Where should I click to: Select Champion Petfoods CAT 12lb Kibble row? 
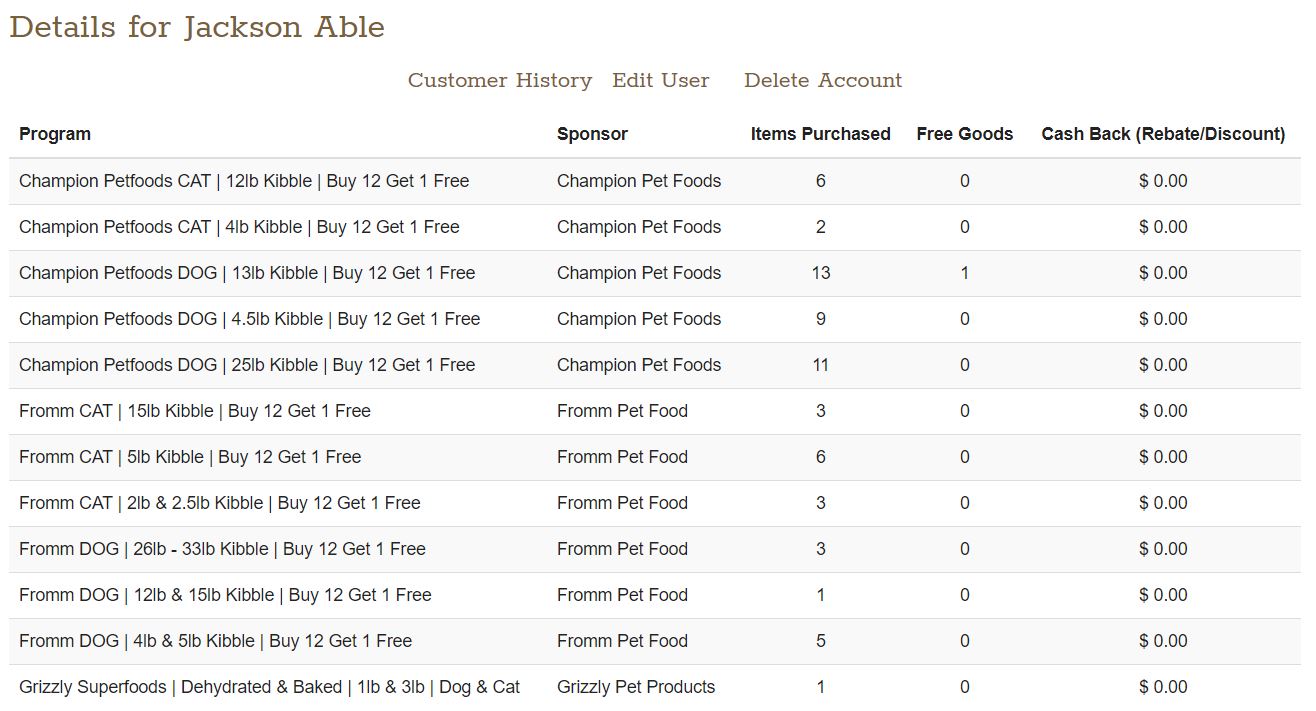244,181
